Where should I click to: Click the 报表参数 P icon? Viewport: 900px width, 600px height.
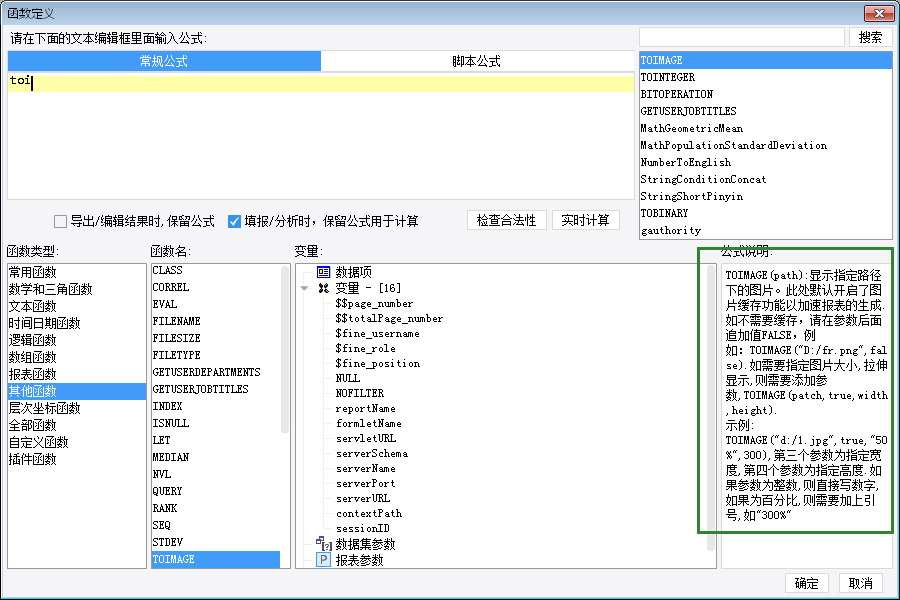[x=323, y=560]
